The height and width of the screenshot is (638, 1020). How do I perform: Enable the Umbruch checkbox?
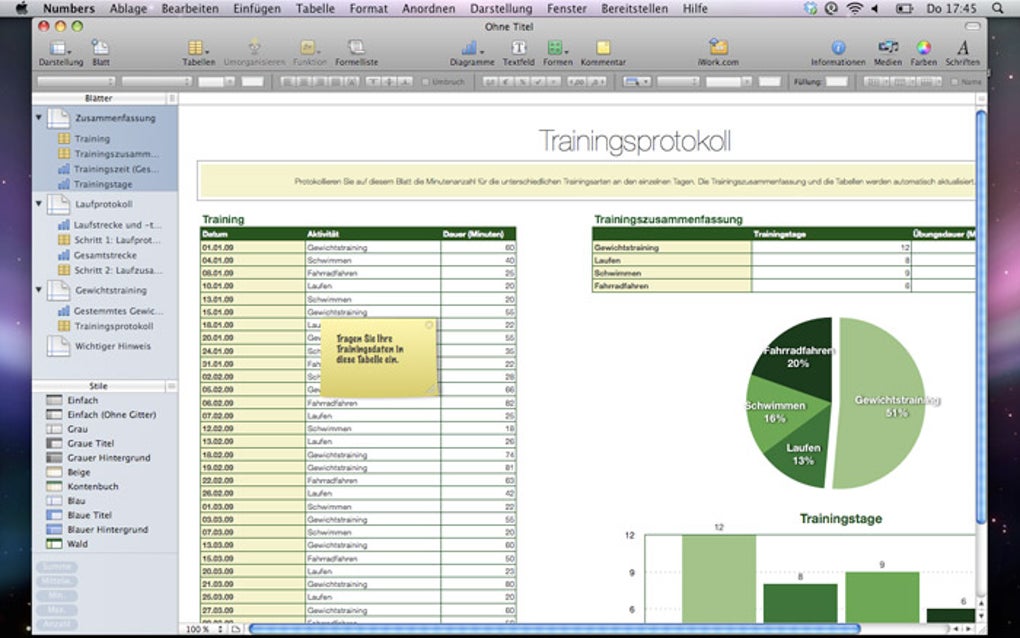[425, 82]
